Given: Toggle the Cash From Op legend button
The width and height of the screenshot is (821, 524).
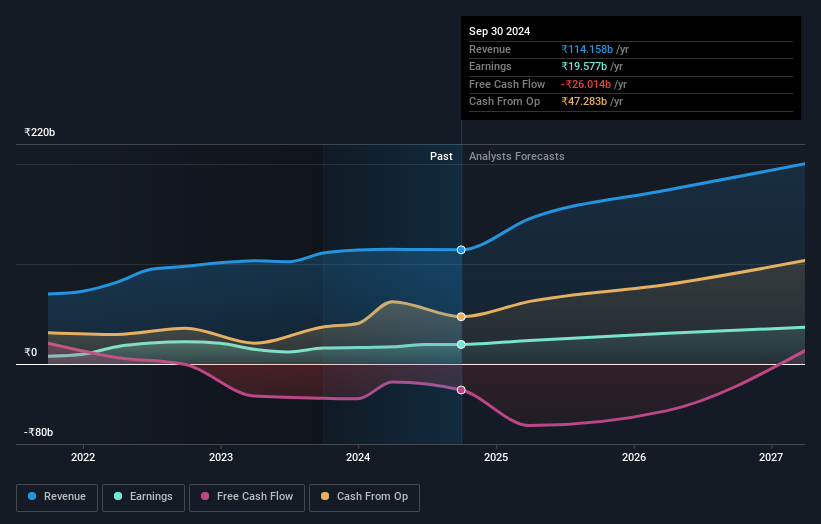Looking at the screenshot, I should coord(364,497).
